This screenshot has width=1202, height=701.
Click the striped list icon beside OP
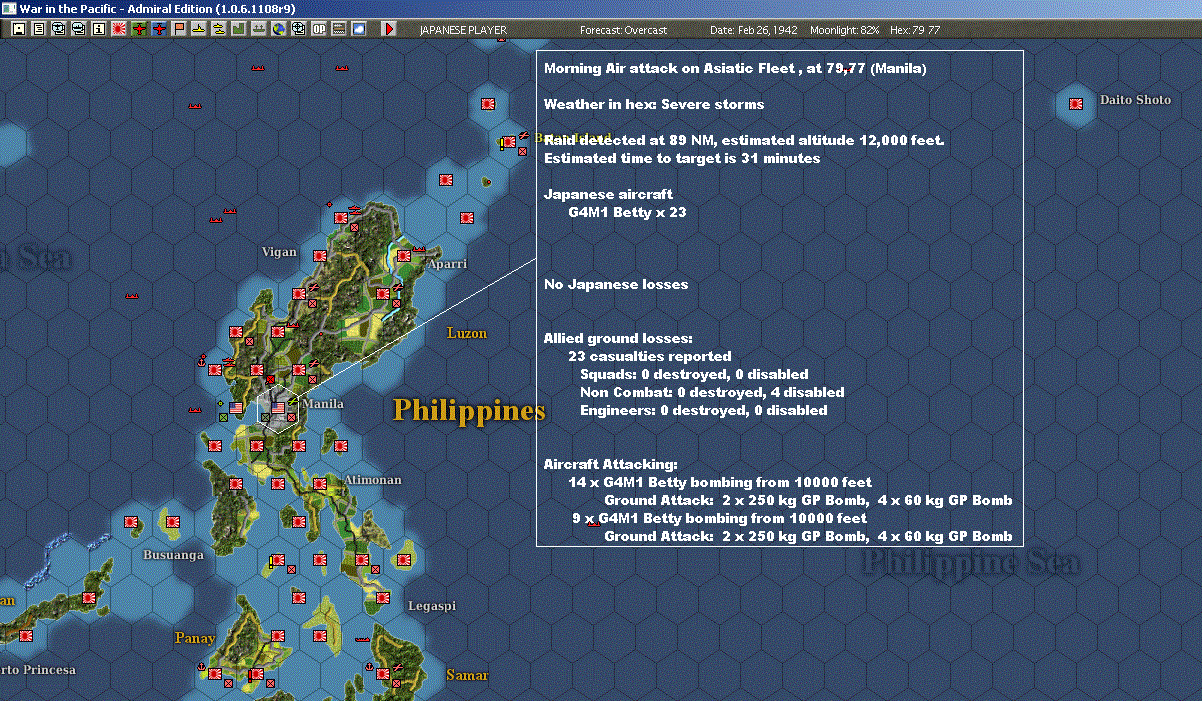(x=339, y=29)
